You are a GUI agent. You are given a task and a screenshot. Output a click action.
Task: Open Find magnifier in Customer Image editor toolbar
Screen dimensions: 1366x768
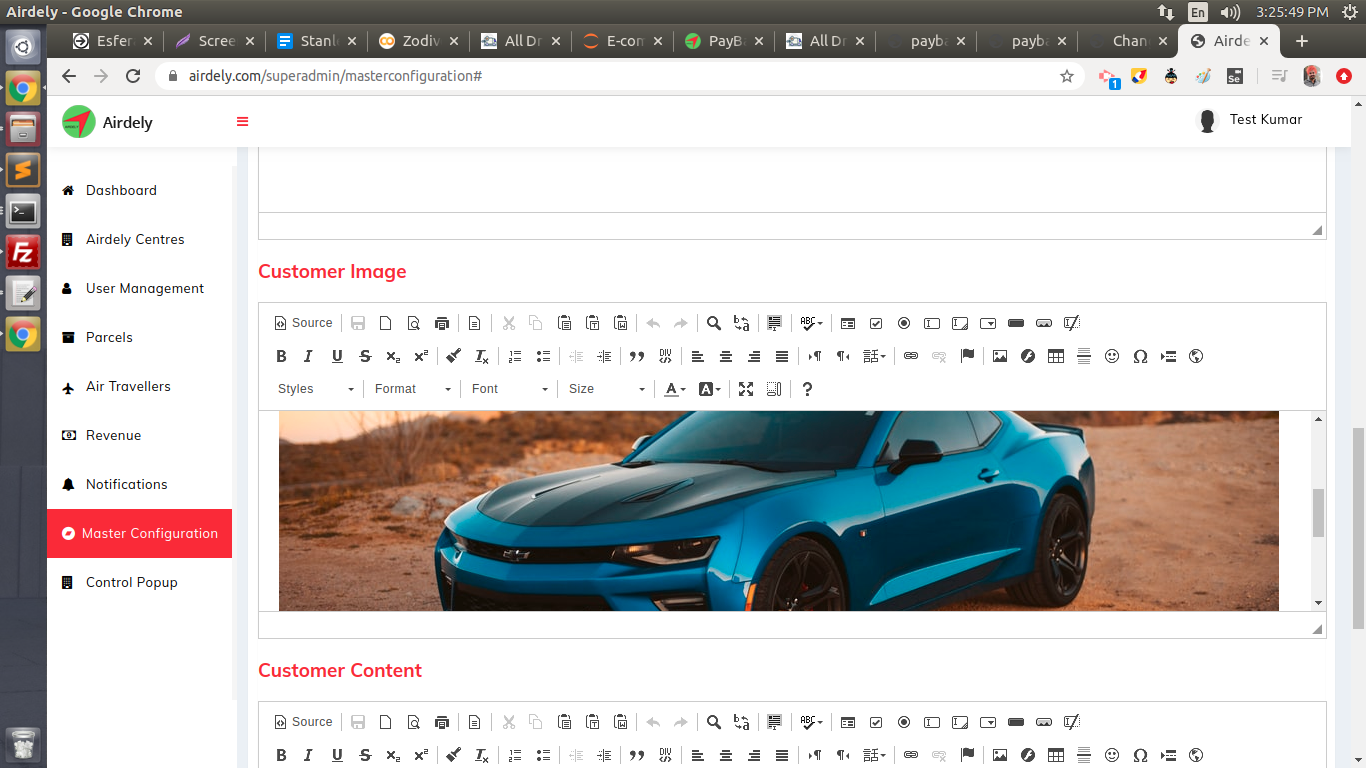713,323
